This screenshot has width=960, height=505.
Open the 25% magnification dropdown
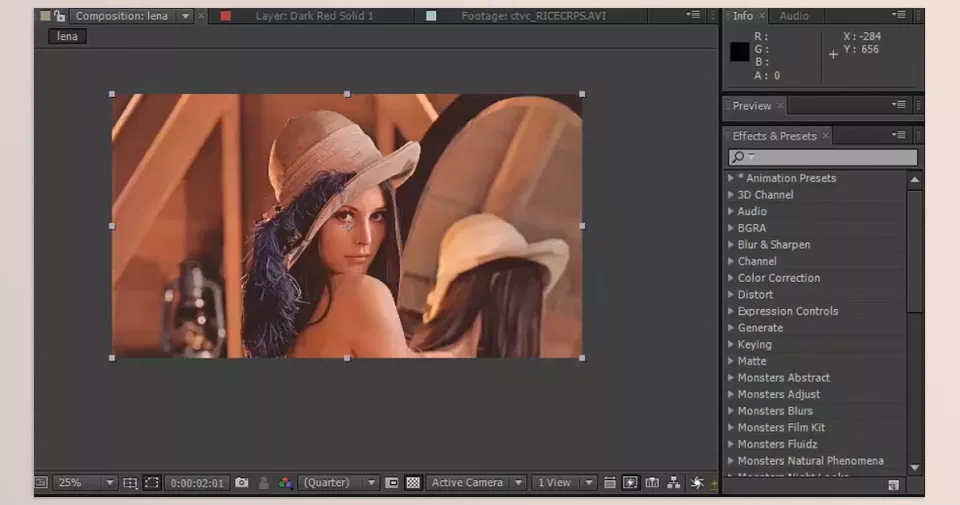tap(84, 483)
